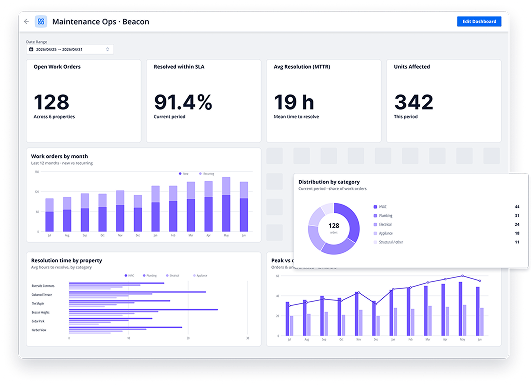The image size is (532, 385).
Task: Click the icon at the date field's right end
Action: pyautogui.click(x=107, y=49)
